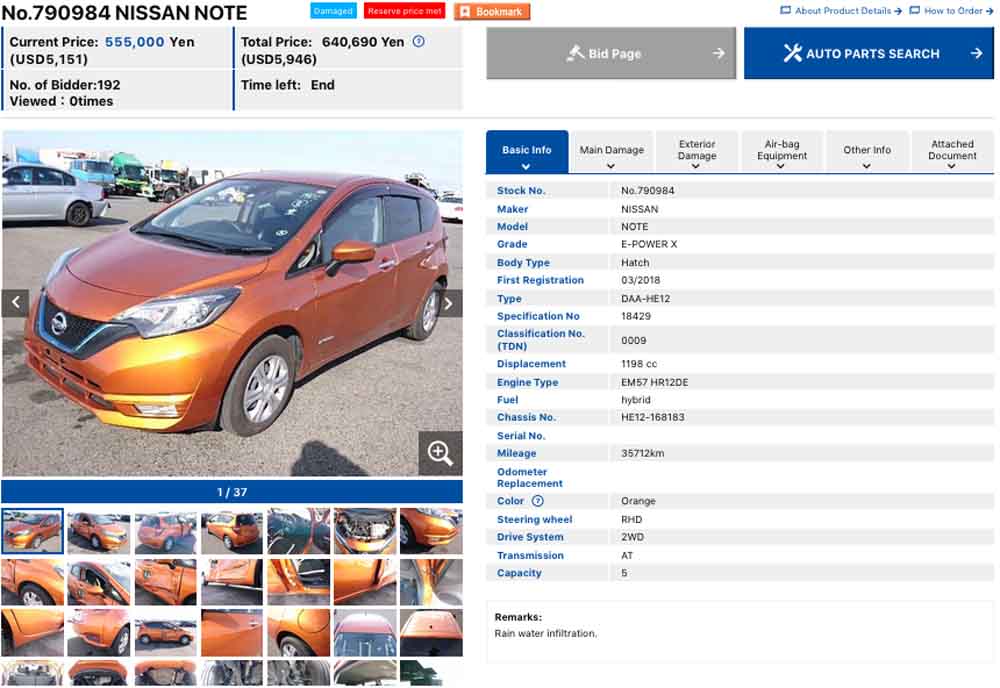Click chevron under Other Info tab
This screenshot has width=1000, height=688.
pyautogui.click(x=867, y=166)
